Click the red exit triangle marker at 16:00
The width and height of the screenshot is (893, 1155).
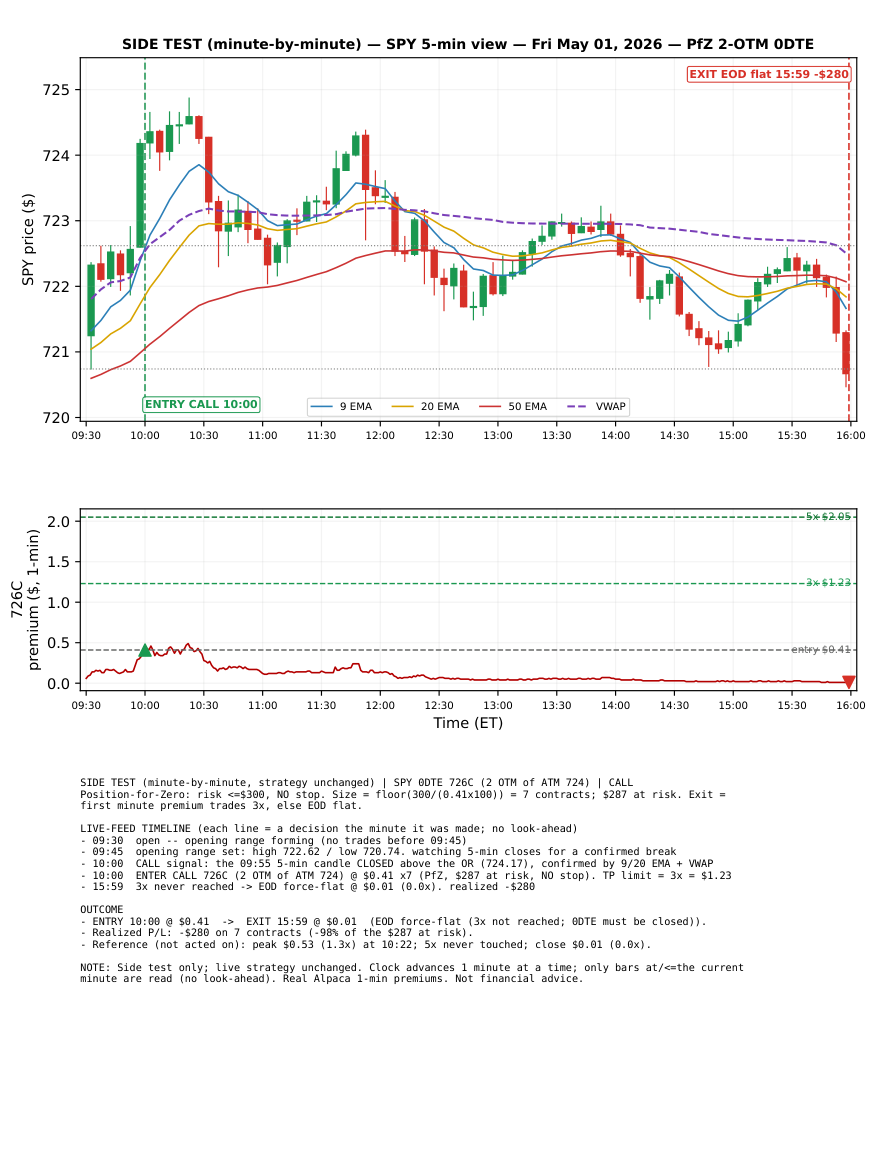(849, 682)
